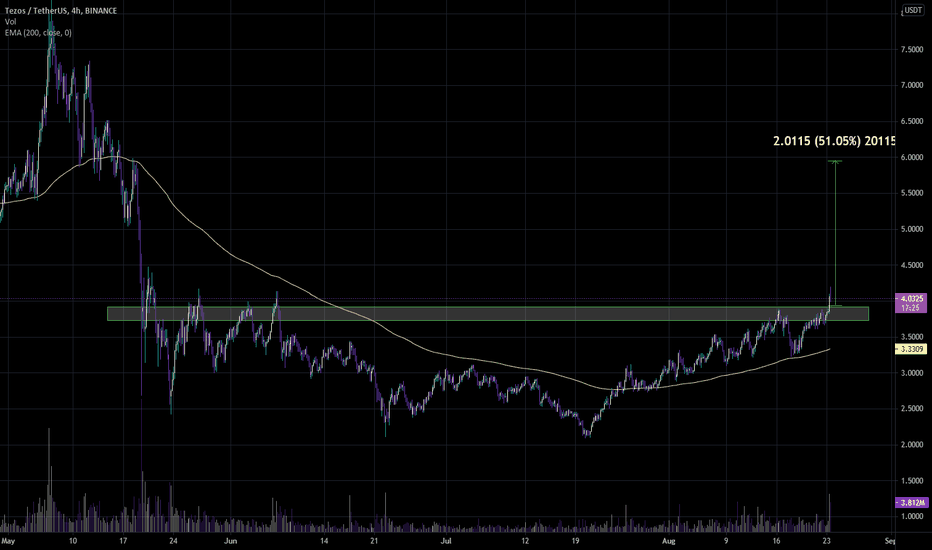This screenshot has height=550, width=932.
Task: Click the 2.0000 price axis label
Action: click(912, 444)
